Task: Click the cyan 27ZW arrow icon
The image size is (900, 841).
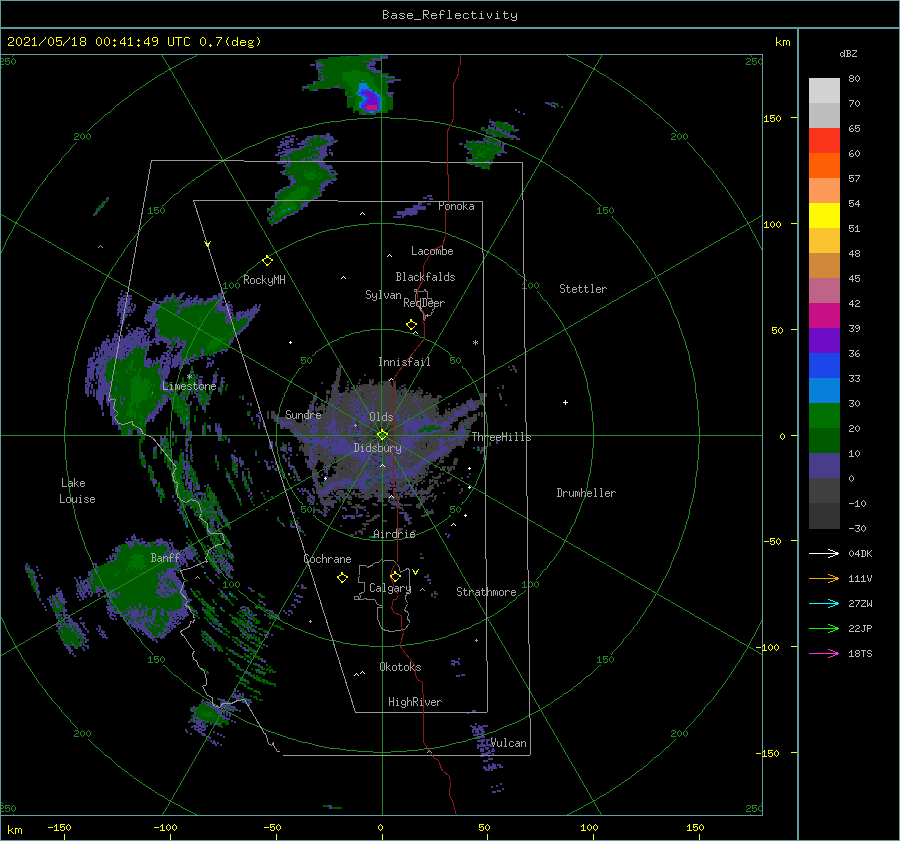Action: tap(824, 603)
